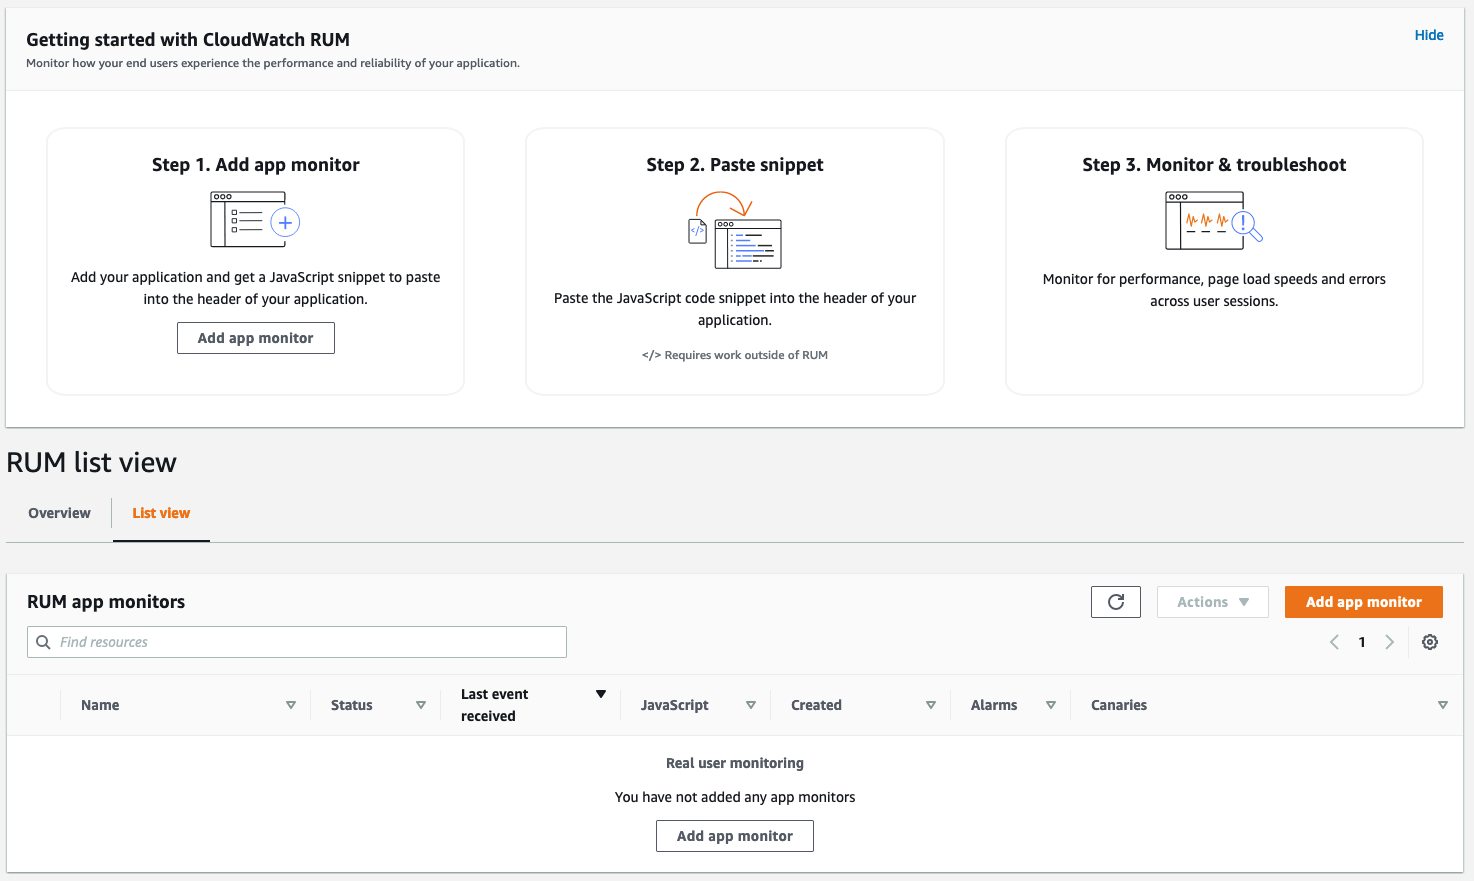Click the sort arrow on Last event received

coord(601,692)
